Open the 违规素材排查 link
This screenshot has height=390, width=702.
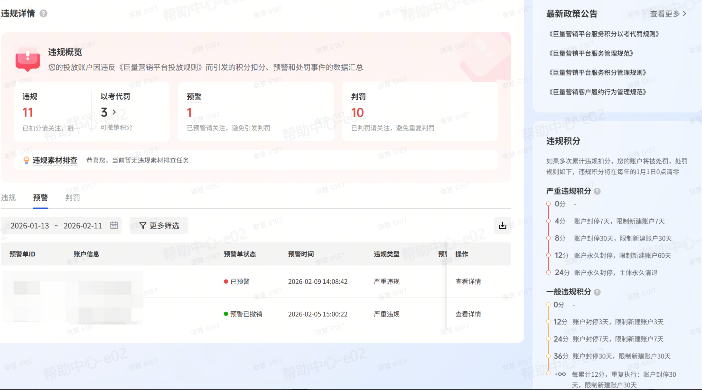pos(55,160)
